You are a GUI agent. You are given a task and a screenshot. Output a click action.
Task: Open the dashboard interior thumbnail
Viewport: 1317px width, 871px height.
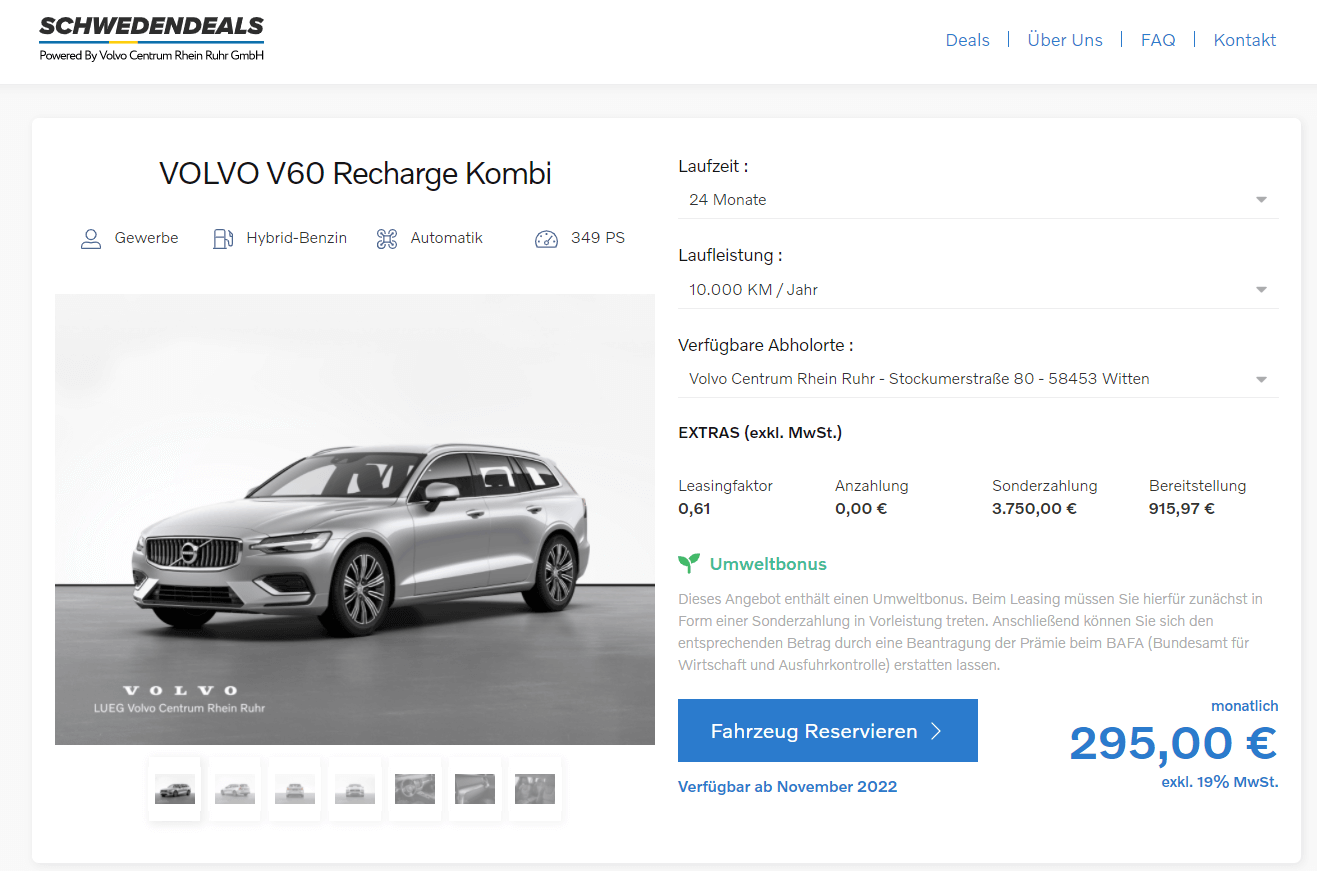tap(475, 790)
